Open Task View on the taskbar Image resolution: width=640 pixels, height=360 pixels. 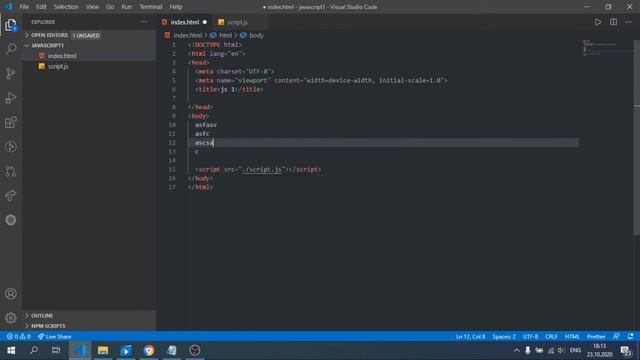coord(56,350)
